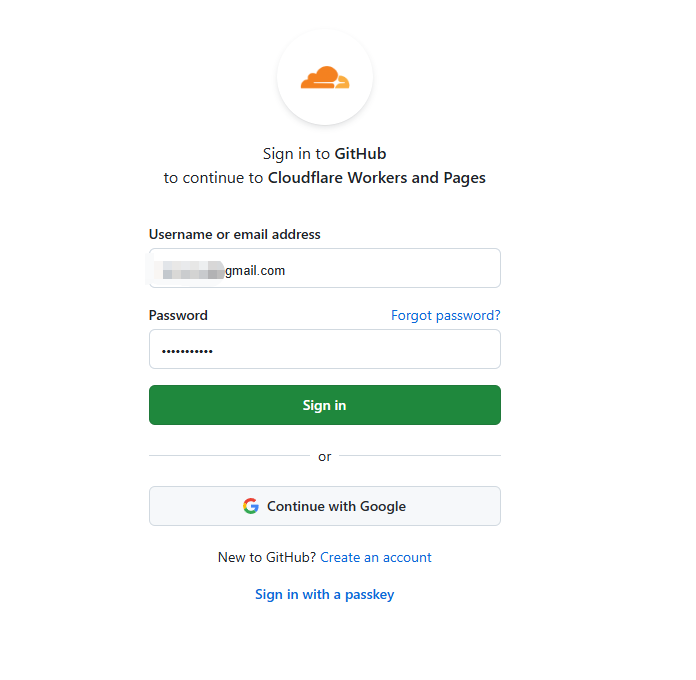Click "Cloudflare Workers and Pages" heading text
The image size is (696, 680).
point(377,178)
